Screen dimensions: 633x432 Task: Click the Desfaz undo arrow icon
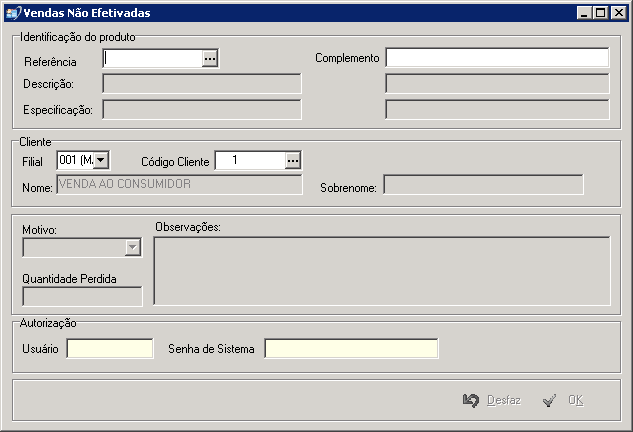pyautogui.click(x=471, y=400)
